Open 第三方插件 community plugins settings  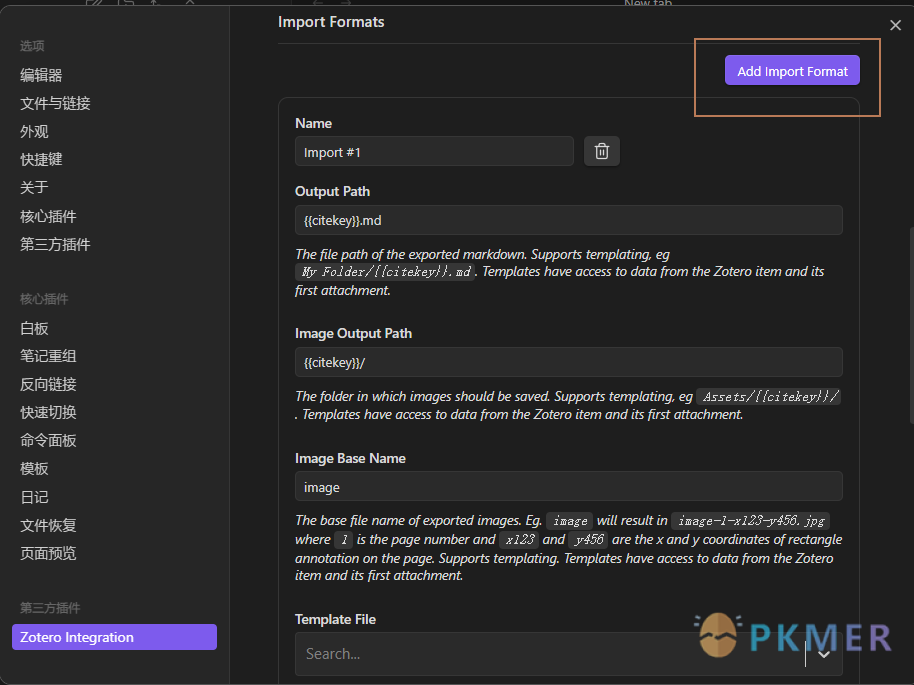56,244
